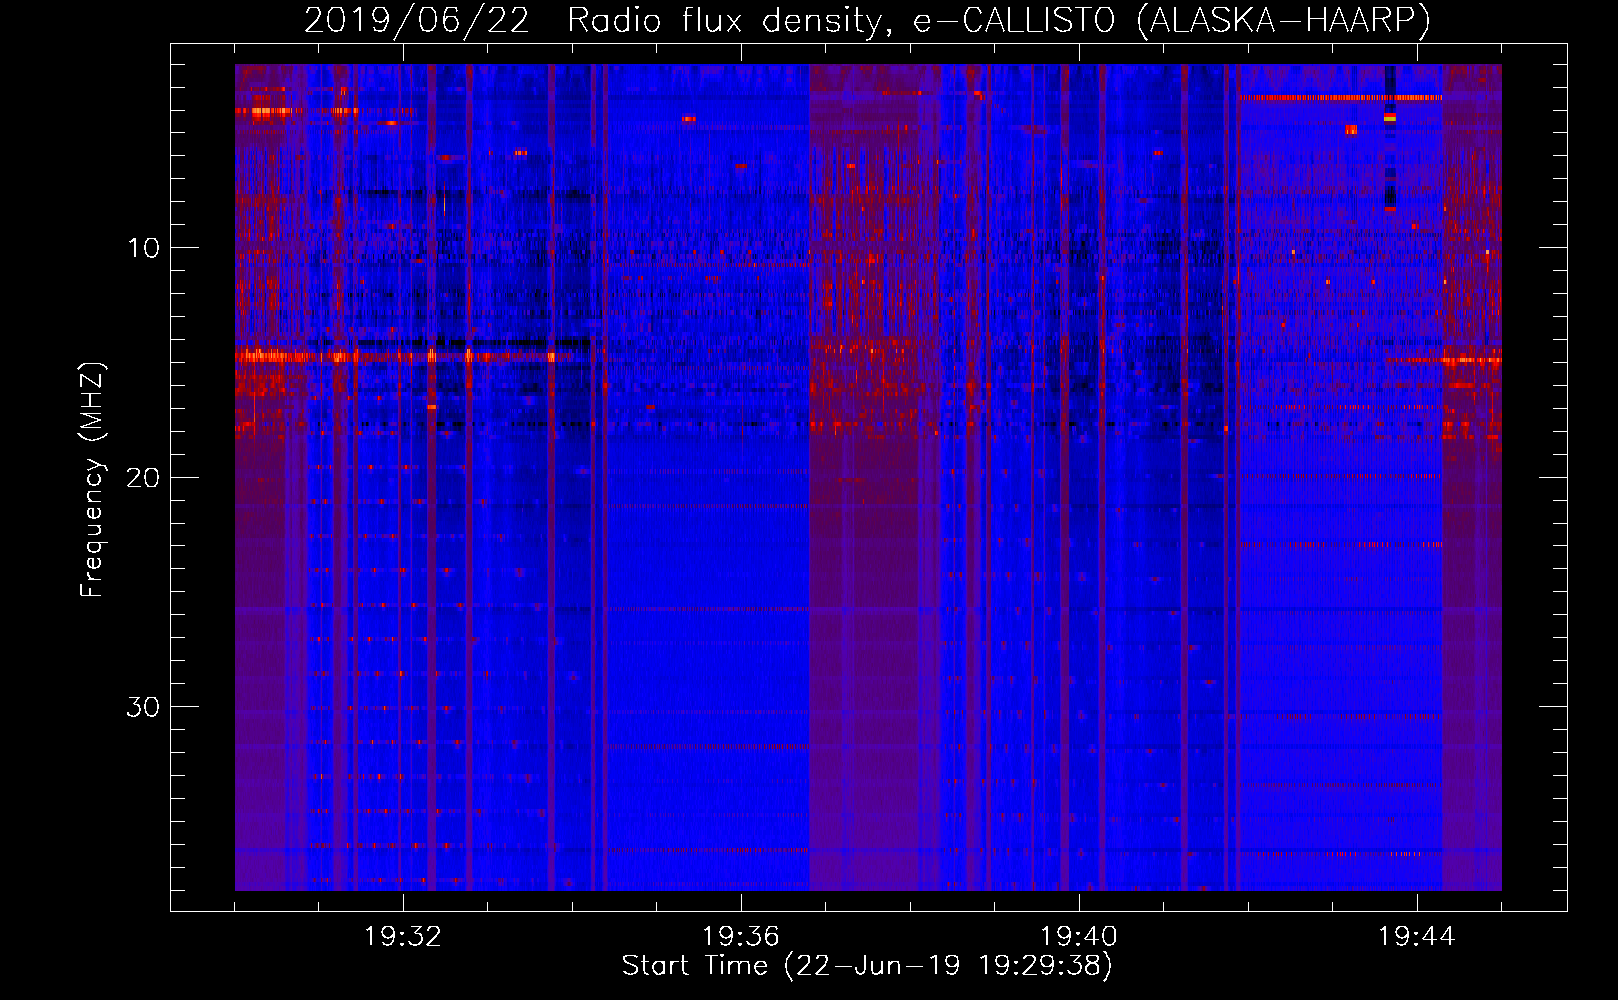Click the 19:32 time tick label

403,937
